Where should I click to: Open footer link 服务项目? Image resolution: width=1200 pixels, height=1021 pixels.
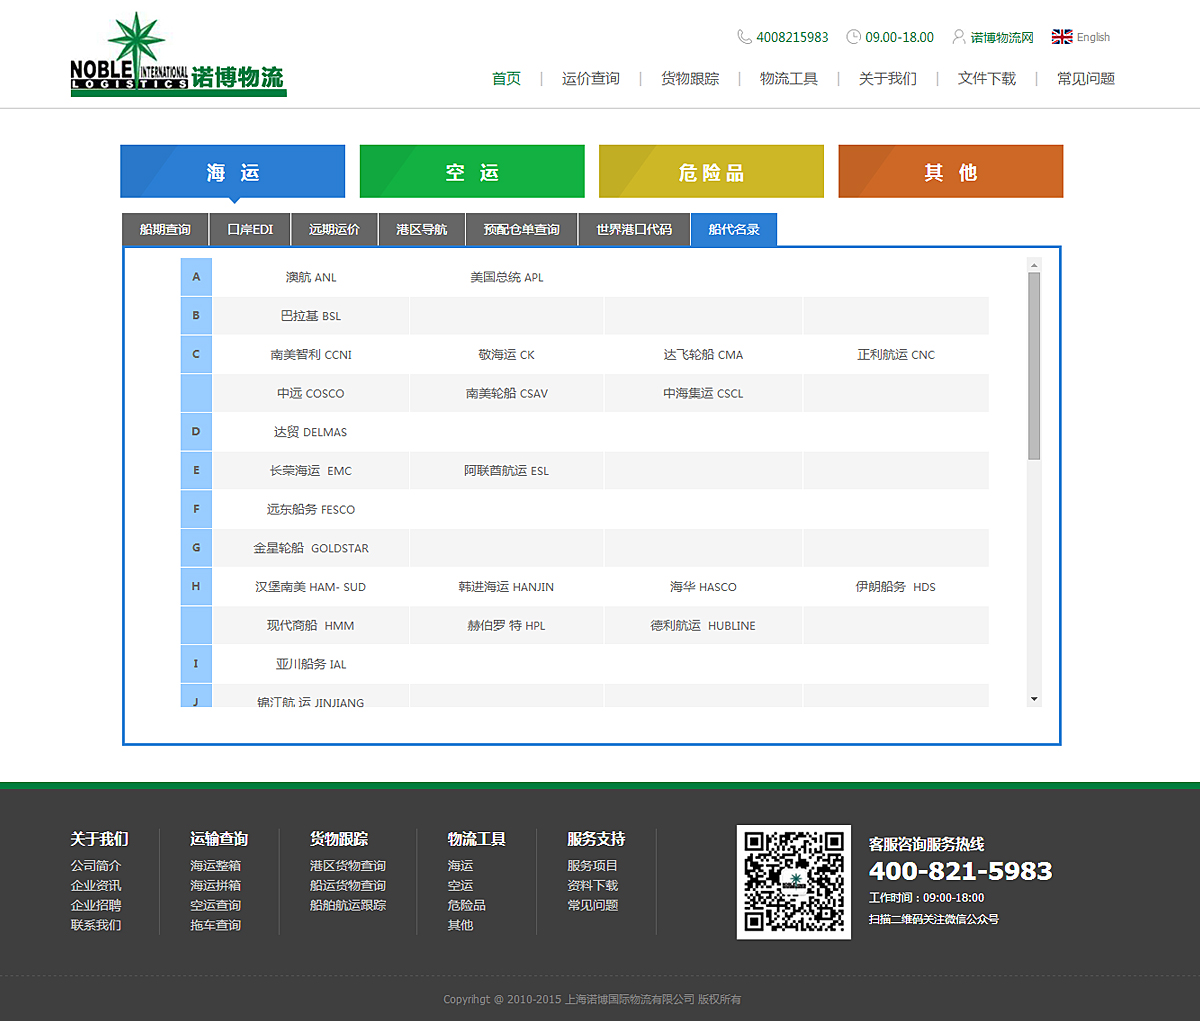(x=593, y=866)
